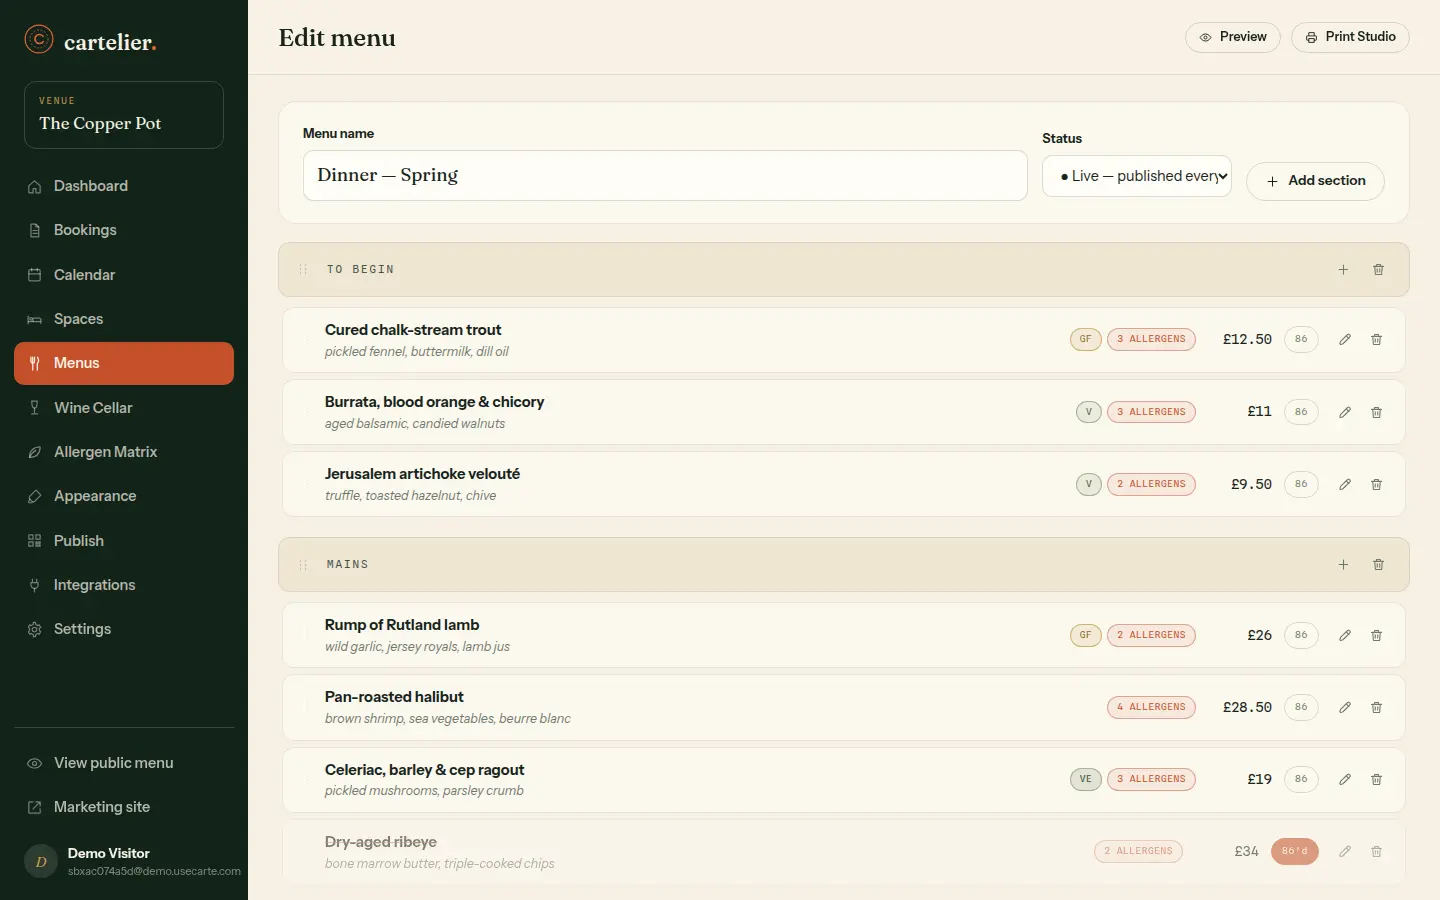This screenshot has height=900, width=1440.
Task: Open Integrations
Action: (124, 585)
